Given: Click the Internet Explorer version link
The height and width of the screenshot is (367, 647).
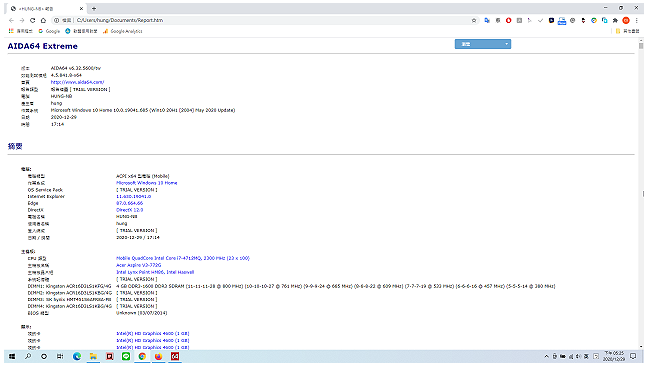Looking at the screenshot, I should click(x=133, y=197).
